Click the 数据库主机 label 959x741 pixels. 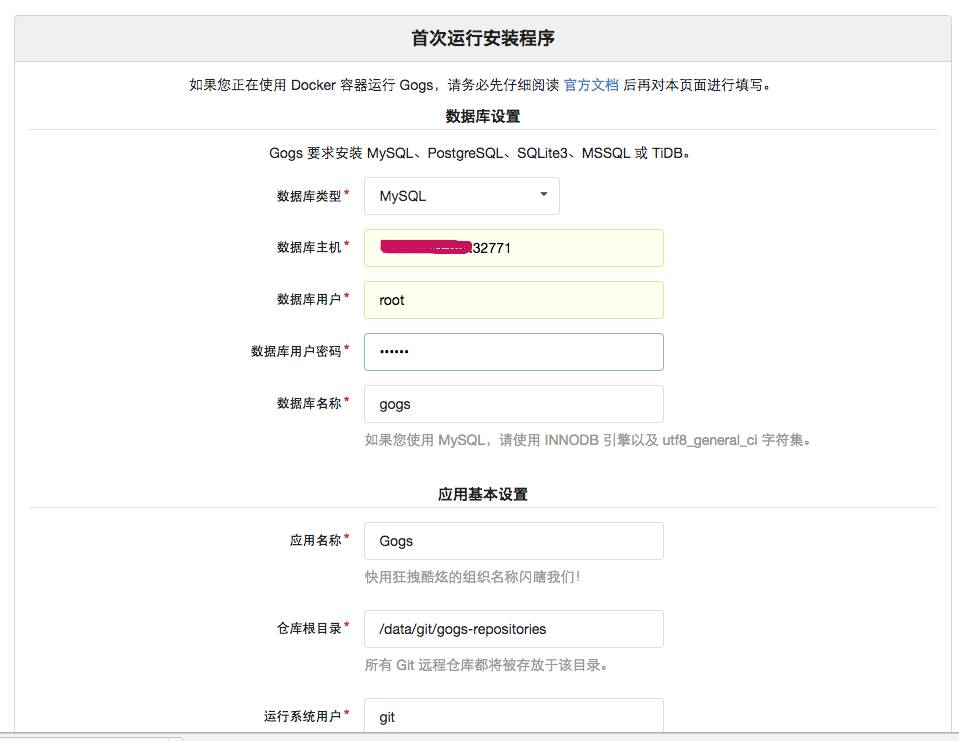(309, 248)
